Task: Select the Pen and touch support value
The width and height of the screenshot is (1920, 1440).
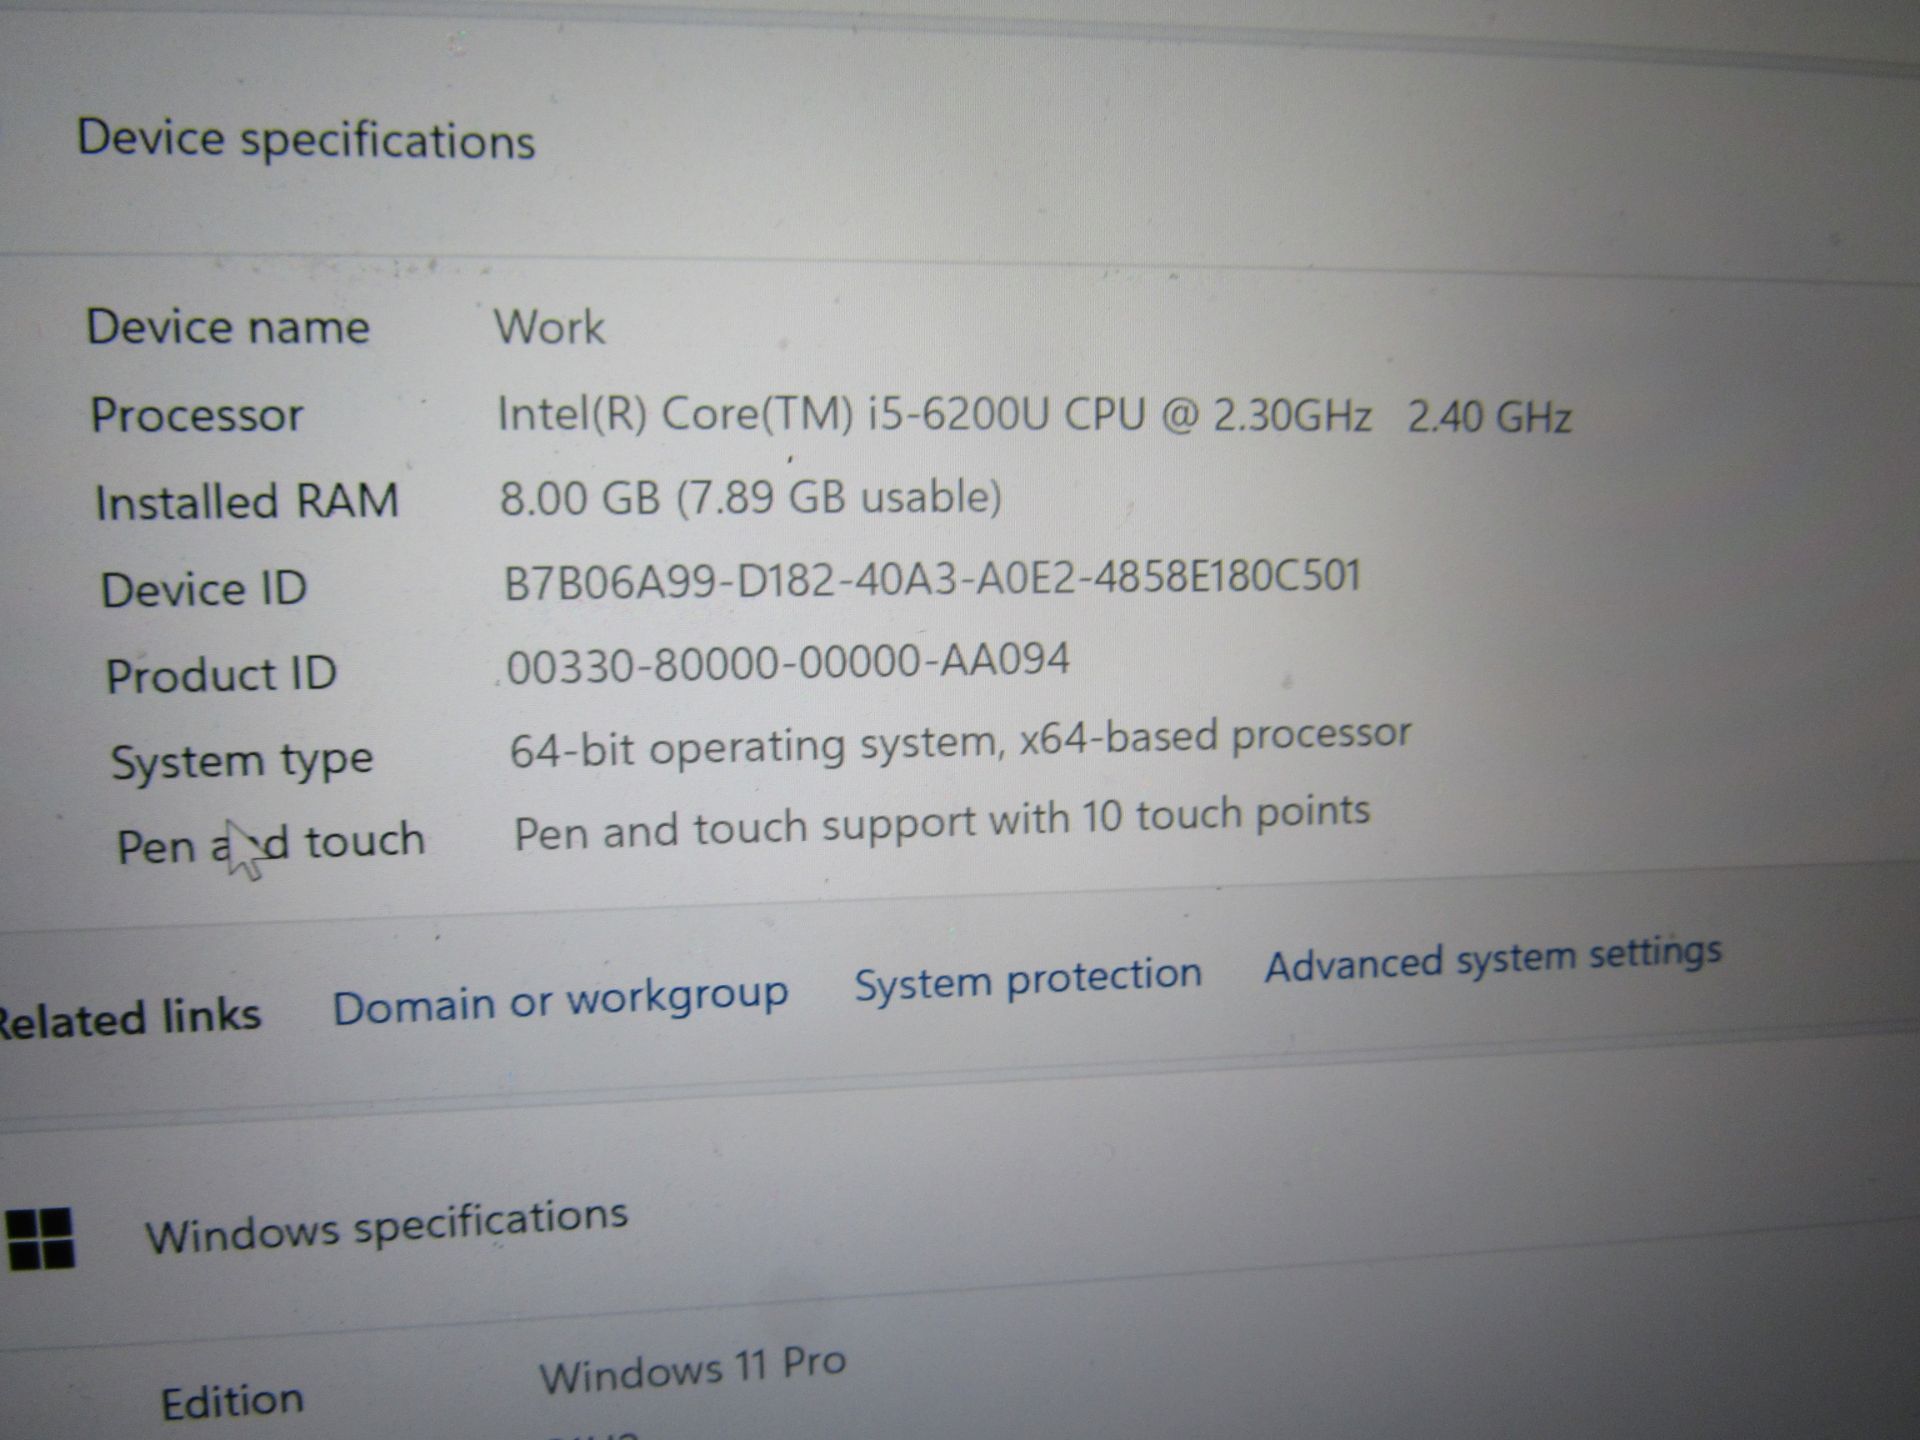Action: pyautogui.click(x=941, y=824)
